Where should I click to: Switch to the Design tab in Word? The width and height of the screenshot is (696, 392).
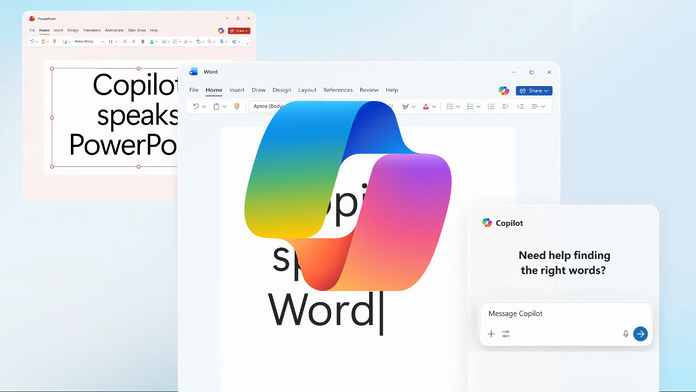[x=282, y=90]
